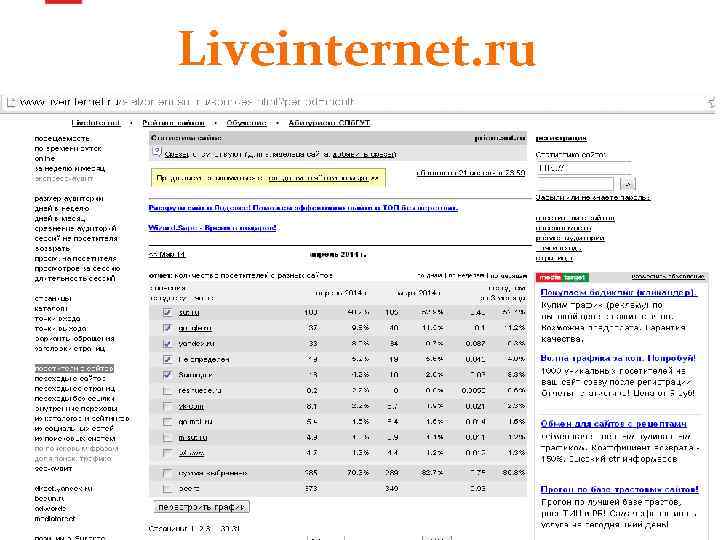Viewport: 720px width, 540px height.
Task: Open 'каталоги' report
Action: (51, 309)
